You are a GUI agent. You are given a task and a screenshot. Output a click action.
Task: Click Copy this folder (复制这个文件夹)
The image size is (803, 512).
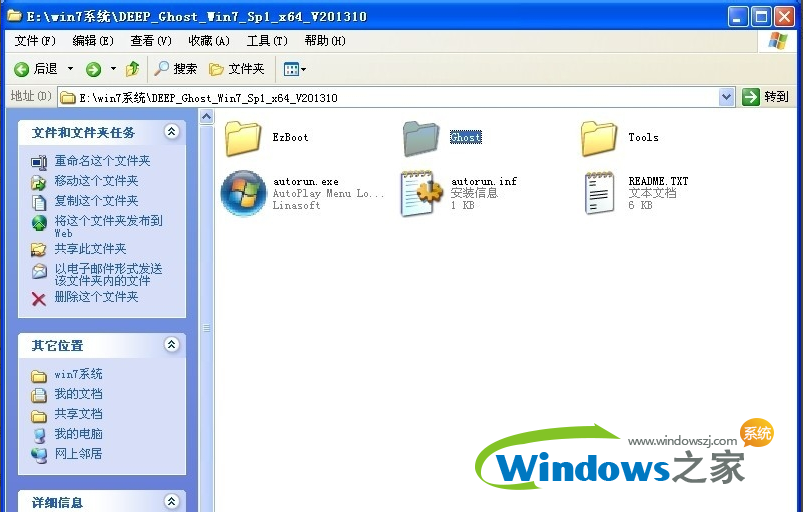(96, 201)
